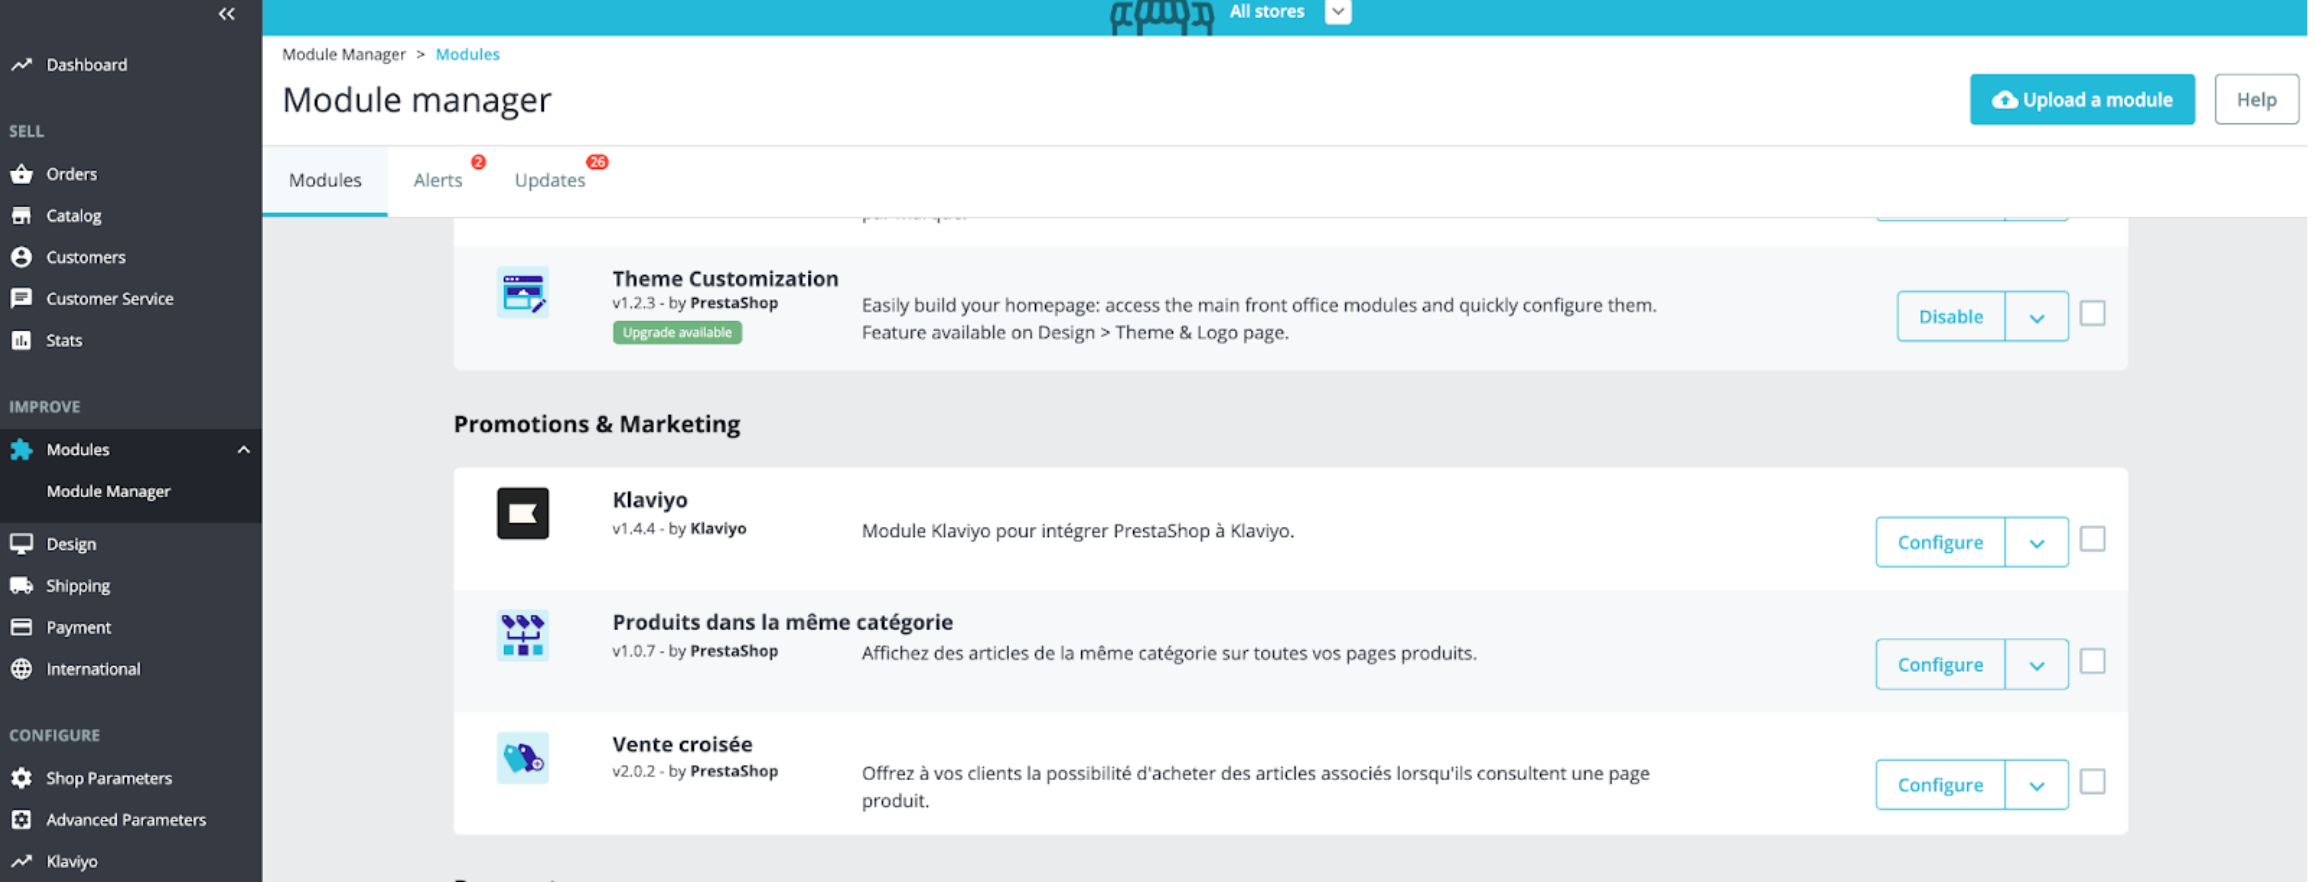Click the Help button

(2256, 100)
